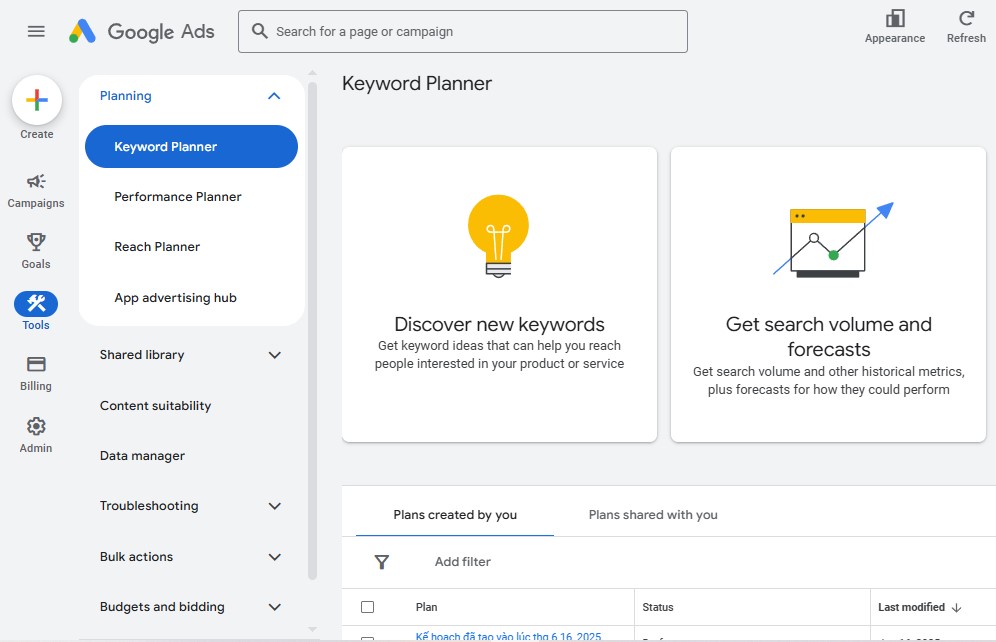Expand the Troubleshooting section
The image size is (996, 642).
click(274, 506)
